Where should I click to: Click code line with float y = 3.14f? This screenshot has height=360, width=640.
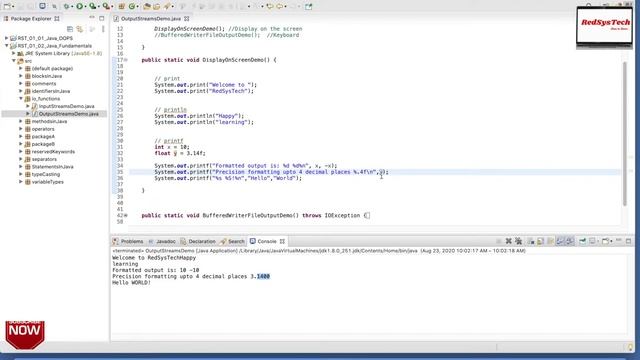180,153
